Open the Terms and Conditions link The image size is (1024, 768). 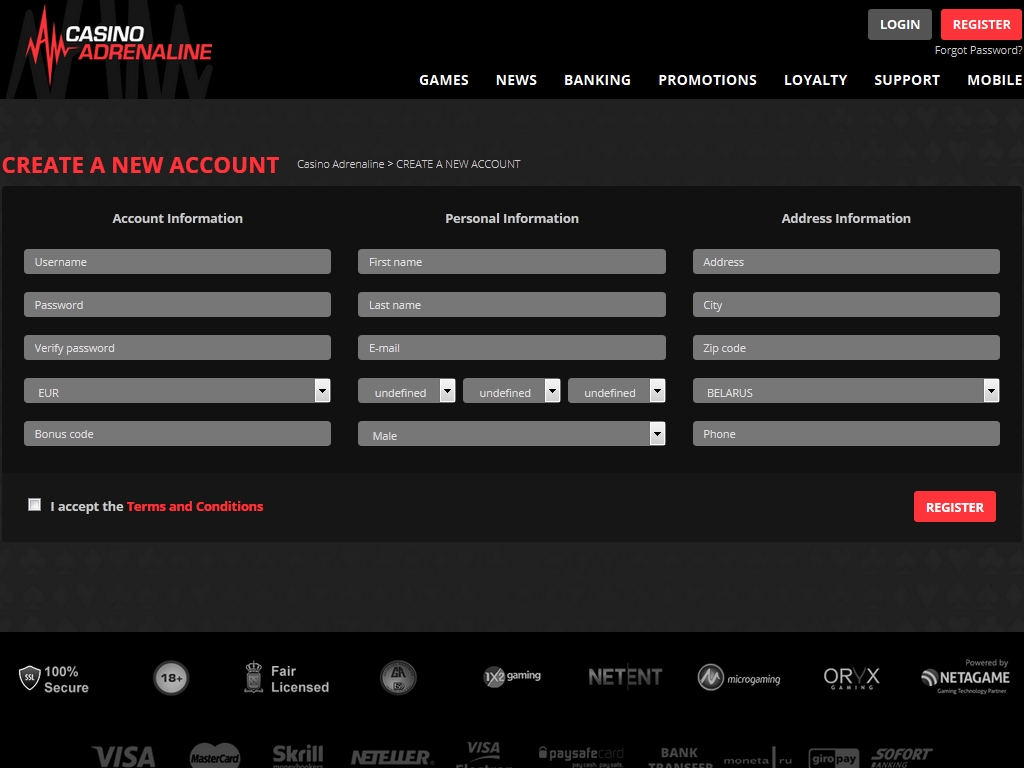(x=195, y=506)
